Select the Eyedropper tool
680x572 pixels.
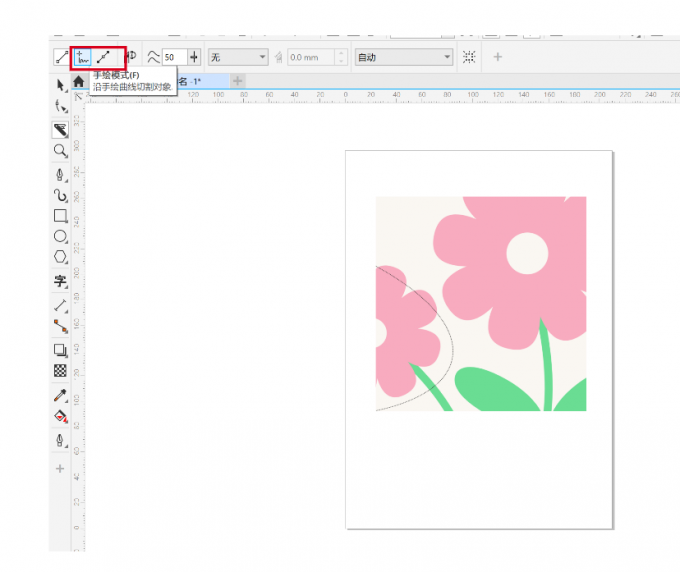[61, 396]
